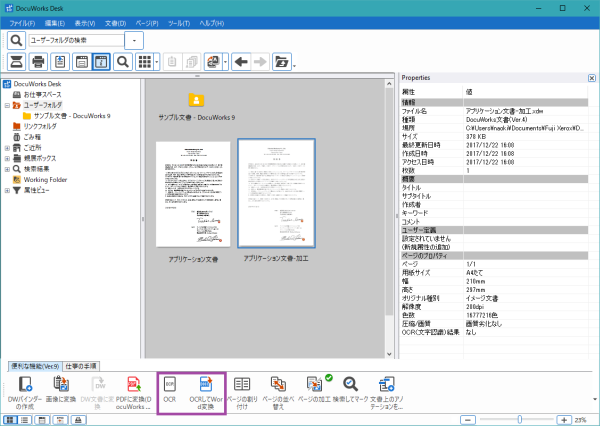
Task: Expand the 親展ボックス tree node
Action: click(8, 158)
